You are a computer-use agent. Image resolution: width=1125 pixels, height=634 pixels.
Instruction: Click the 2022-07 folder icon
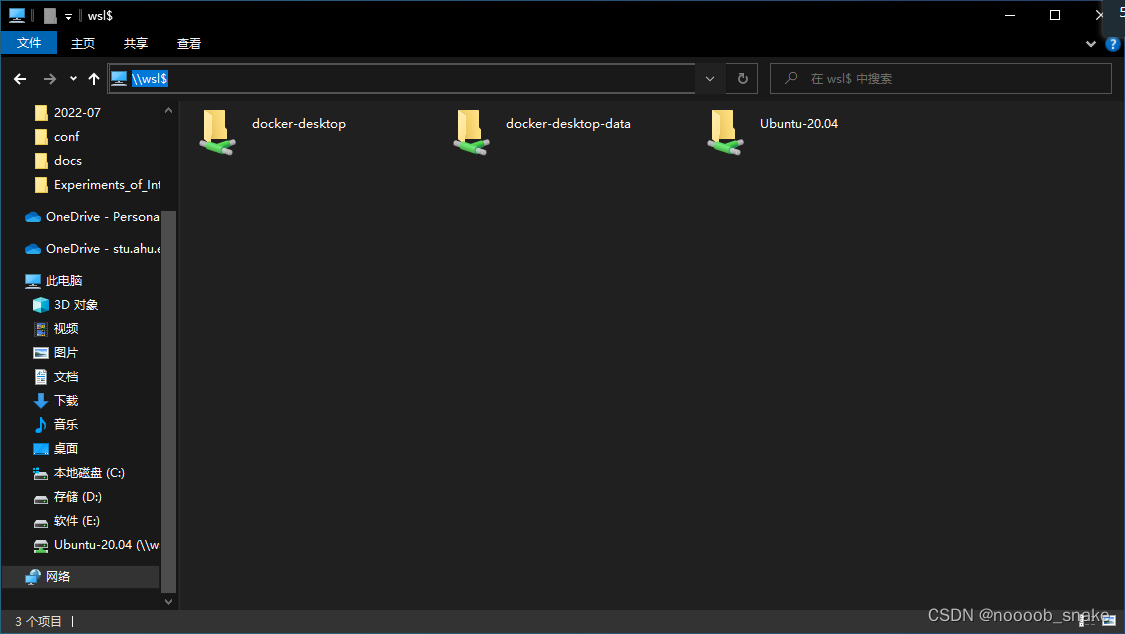tap(42, 113)
